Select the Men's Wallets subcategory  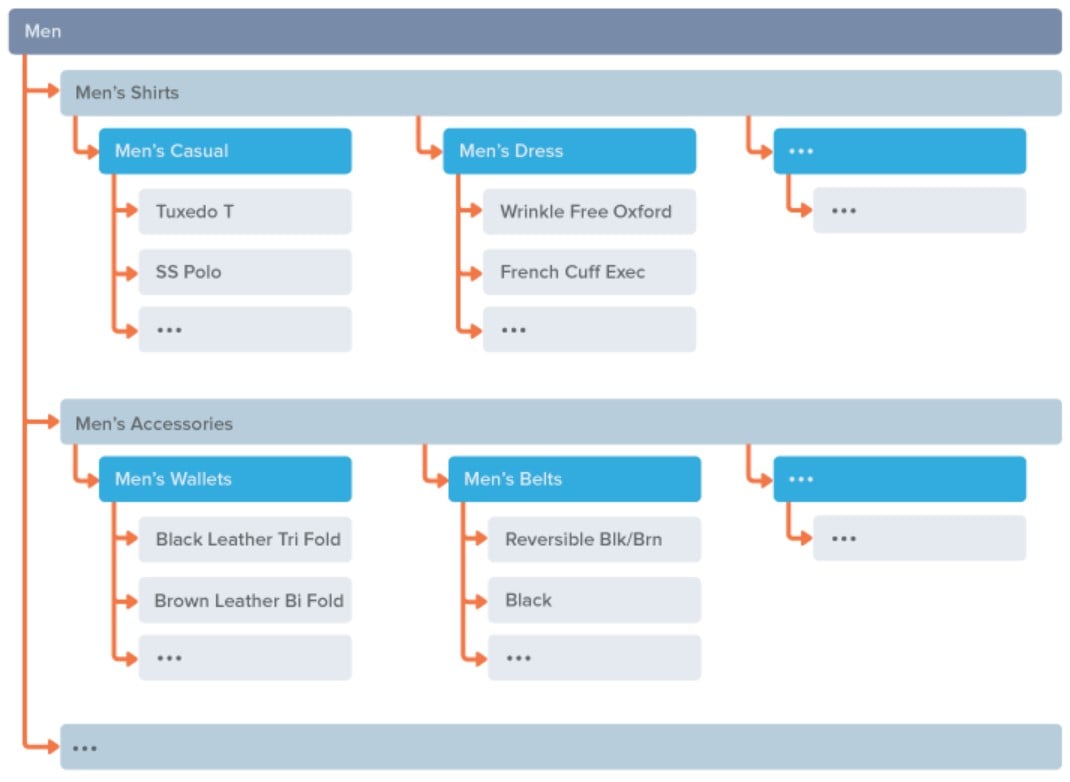click(225, 479)
